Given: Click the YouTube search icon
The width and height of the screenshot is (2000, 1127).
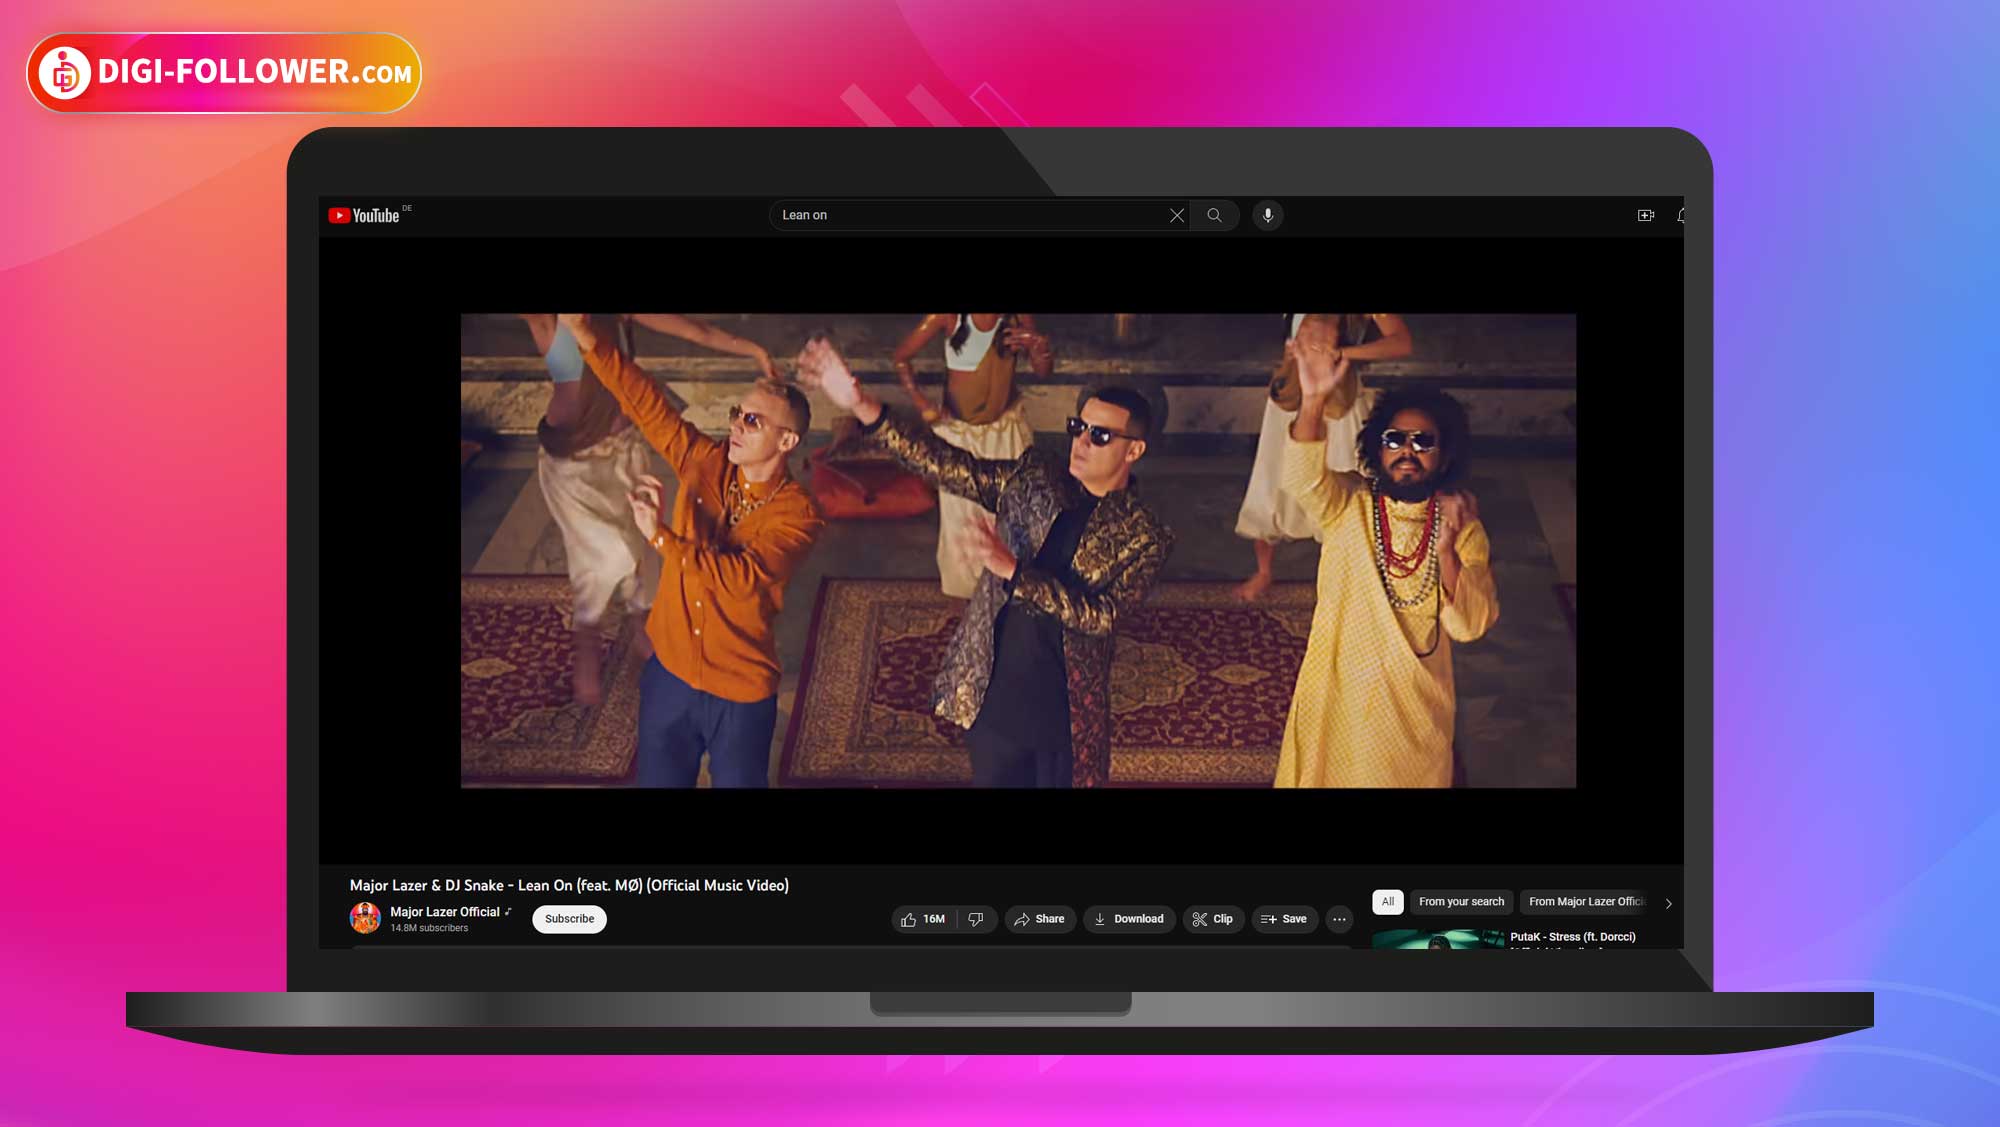Looking at the screenshot, I should click(1214, 214).
